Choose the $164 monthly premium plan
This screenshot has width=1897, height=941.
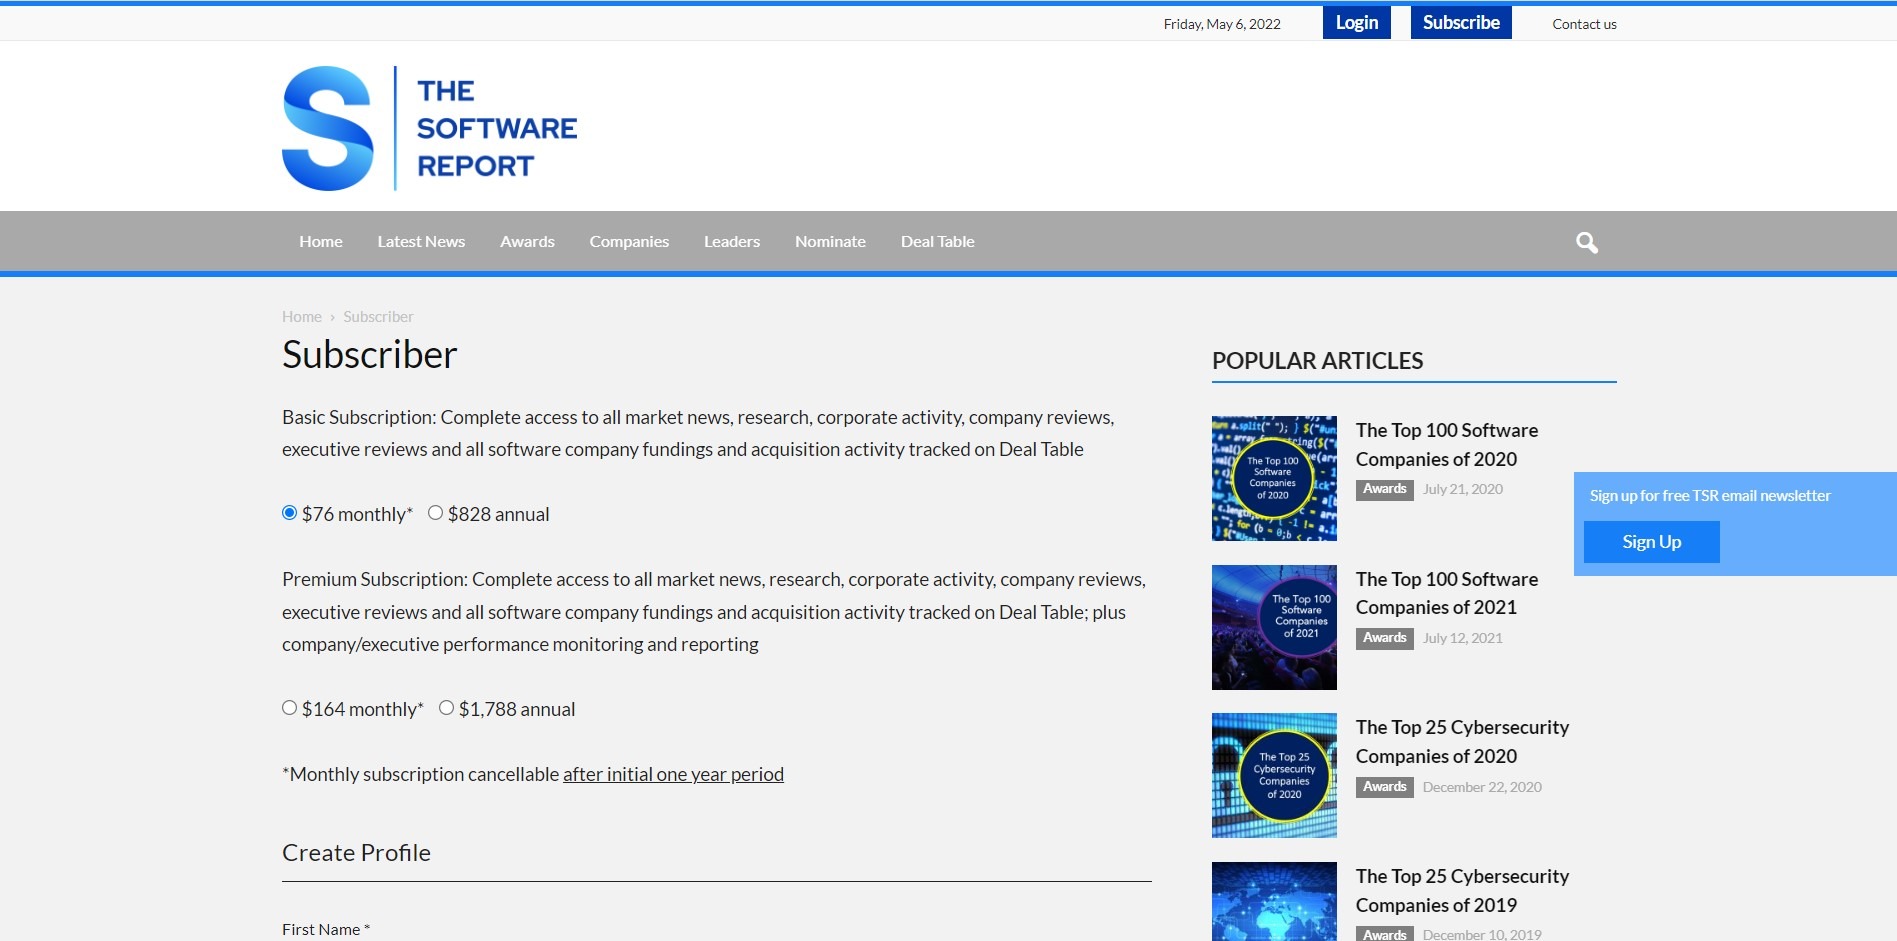(x=289, y=708)
